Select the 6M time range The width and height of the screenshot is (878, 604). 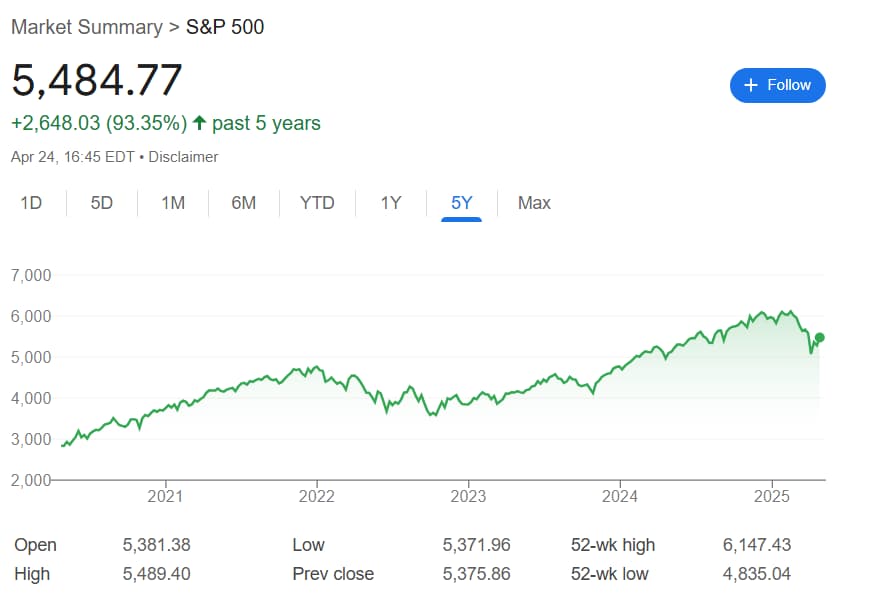point(243,202)
